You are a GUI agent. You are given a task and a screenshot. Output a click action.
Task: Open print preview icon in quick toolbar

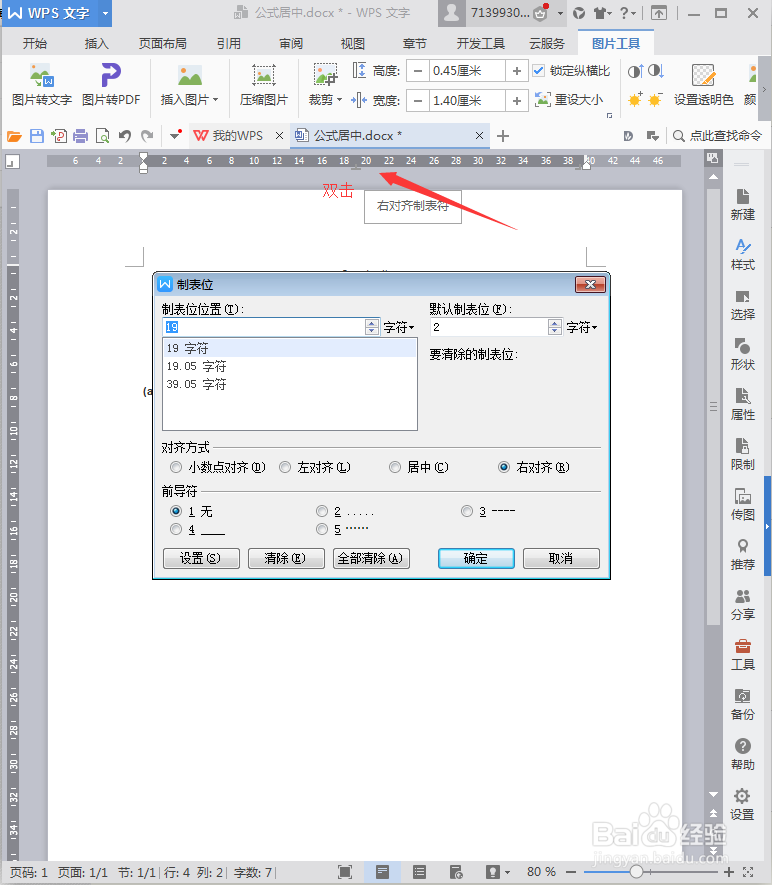pyautogui.click(x=103, y=136)
